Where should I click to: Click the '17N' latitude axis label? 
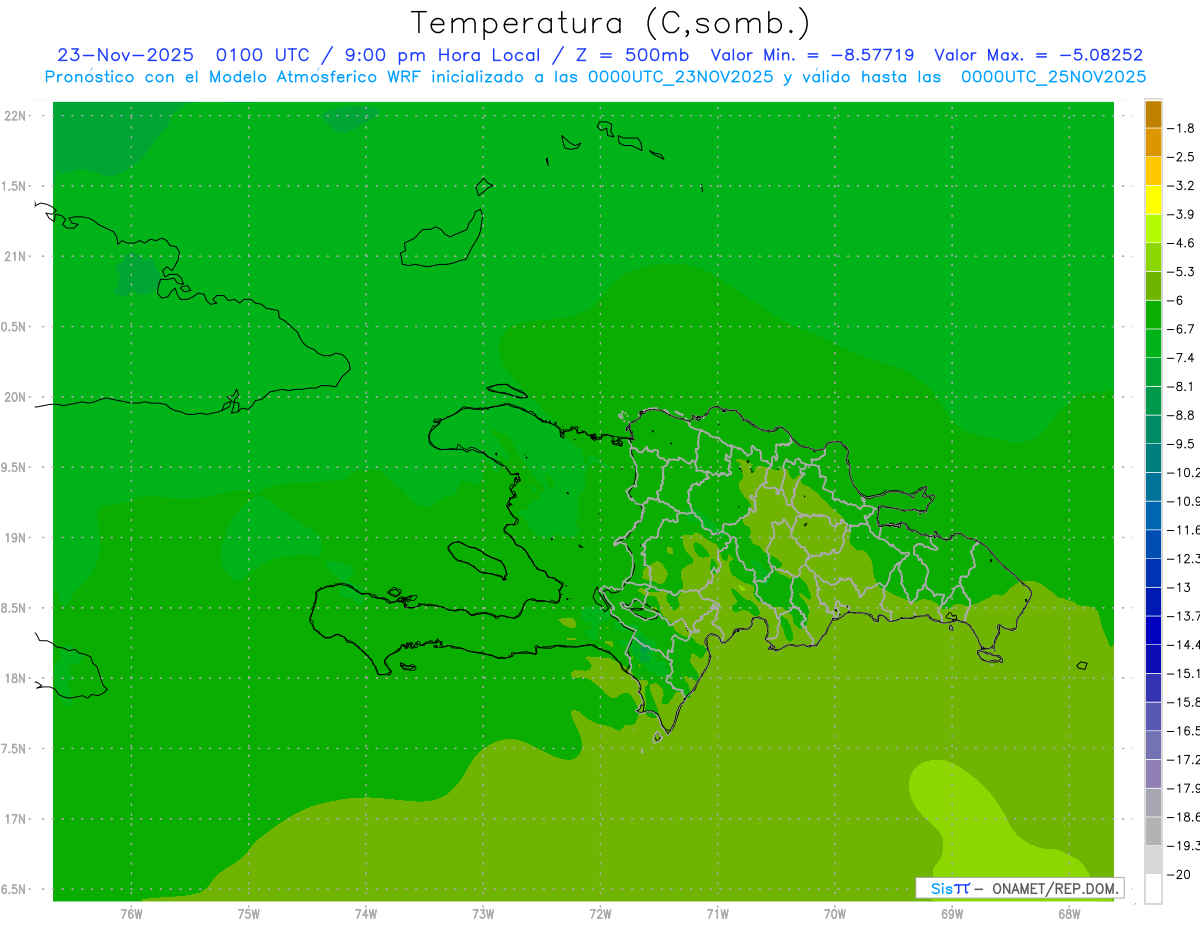coord(14,819)
